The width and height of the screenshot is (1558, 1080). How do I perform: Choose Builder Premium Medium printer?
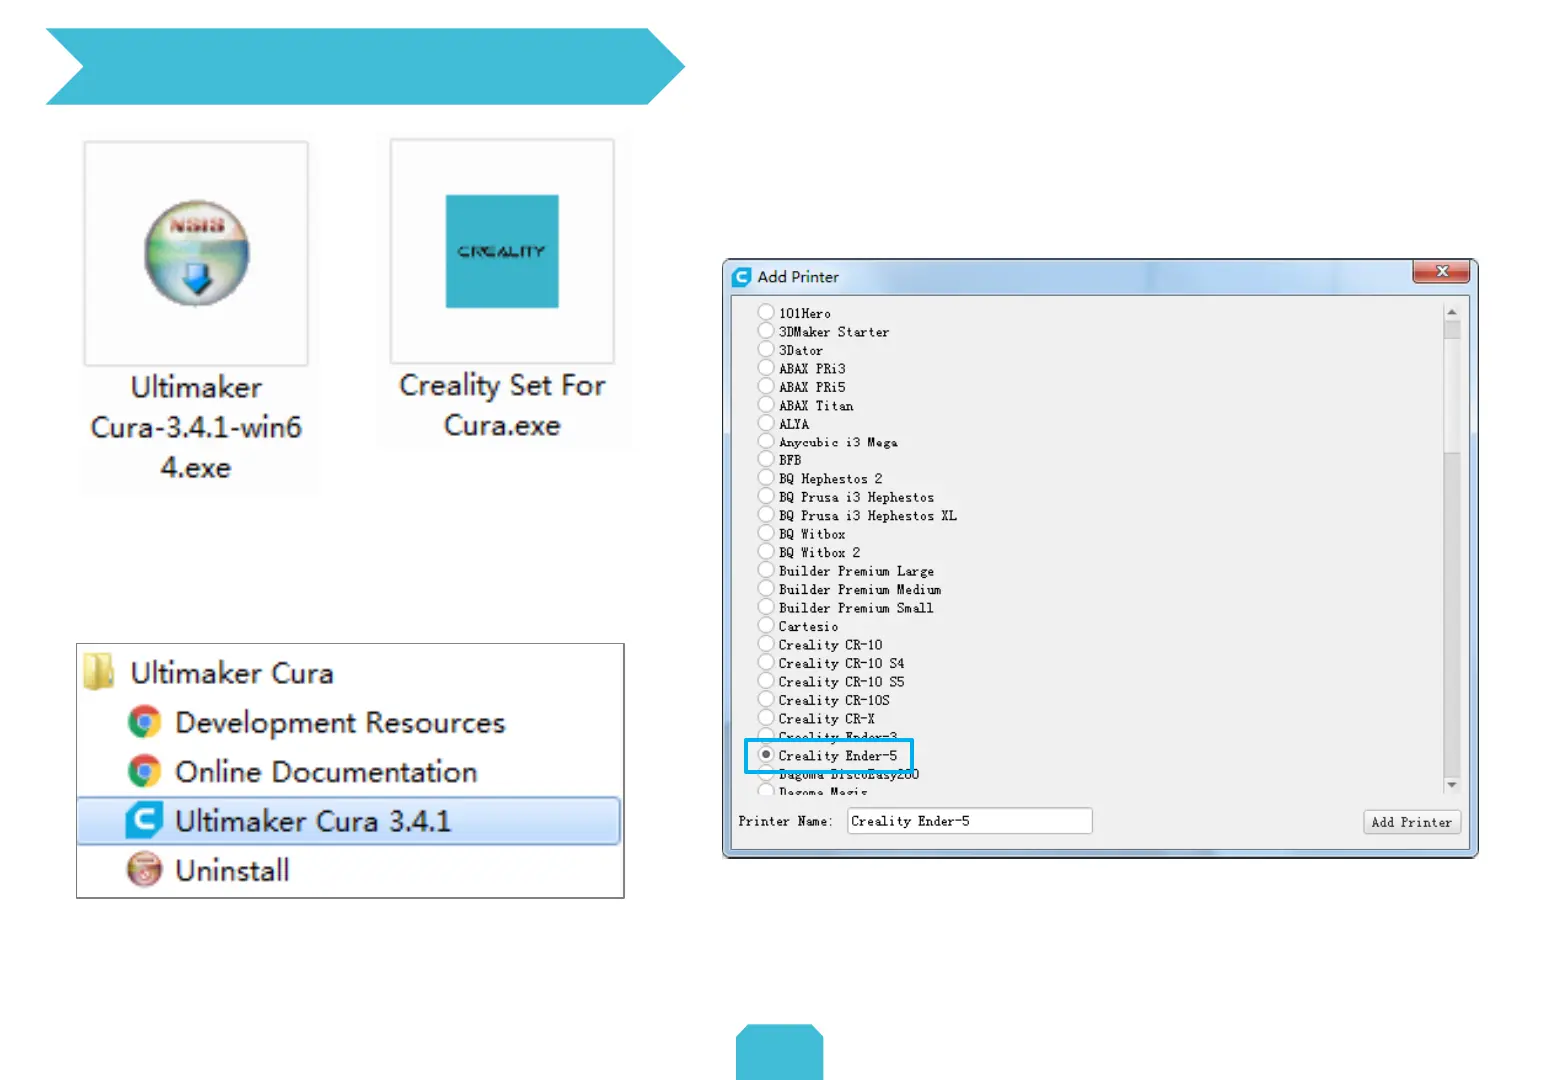pos(766,589)
